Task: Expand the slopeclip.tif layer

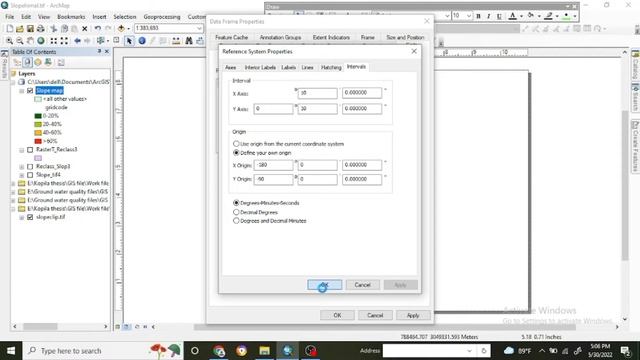Action: (x=22, y=217)
